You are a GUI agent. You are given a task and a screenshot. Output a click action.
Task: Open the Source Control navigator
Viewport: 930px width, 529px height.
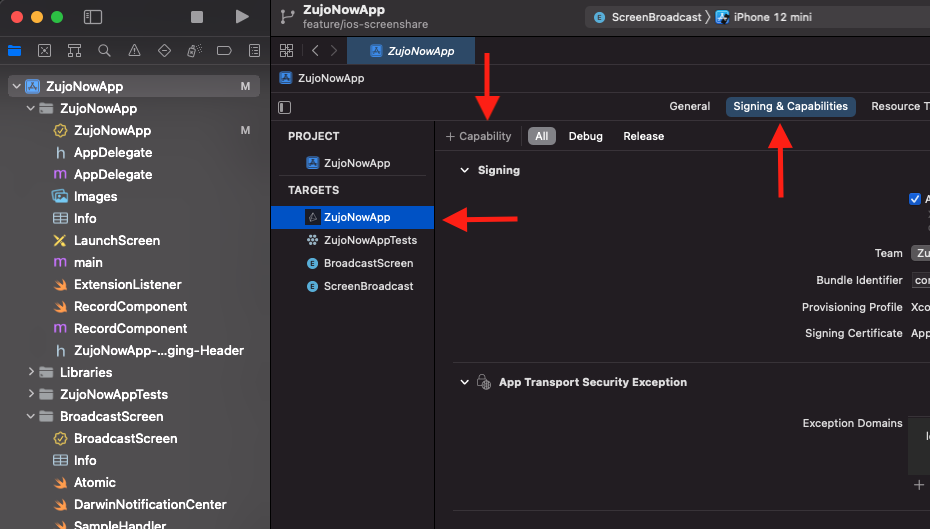[x=44, y=51]
